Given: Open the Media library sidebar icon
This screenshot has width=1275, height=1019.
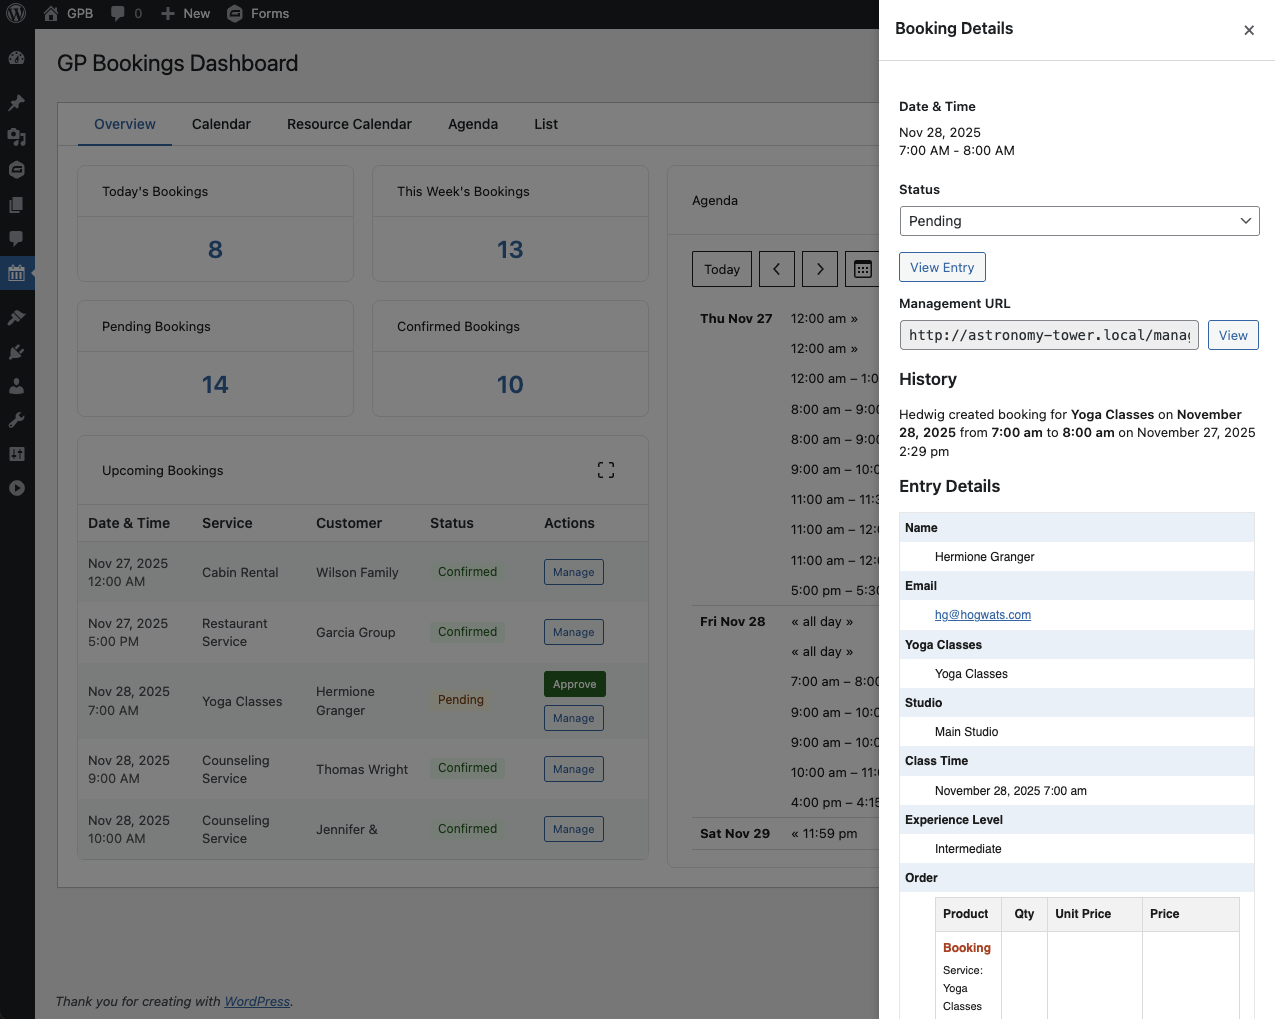Looking at the screenshot, I should 16,137.
